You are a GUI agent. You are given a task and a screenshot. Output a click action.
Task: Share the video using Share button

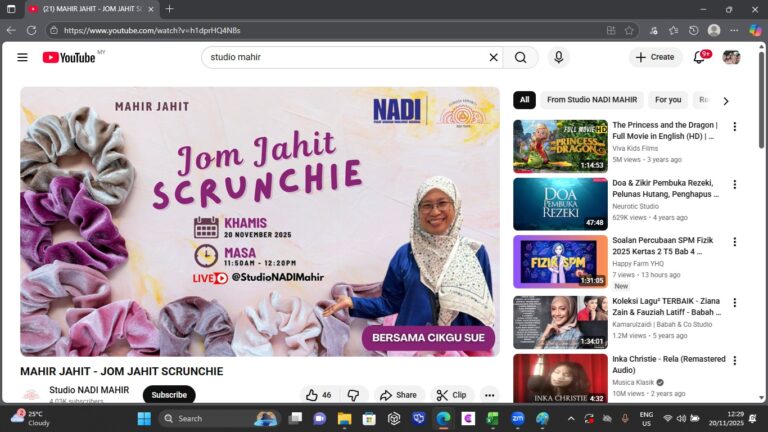[x=399, y=395]
